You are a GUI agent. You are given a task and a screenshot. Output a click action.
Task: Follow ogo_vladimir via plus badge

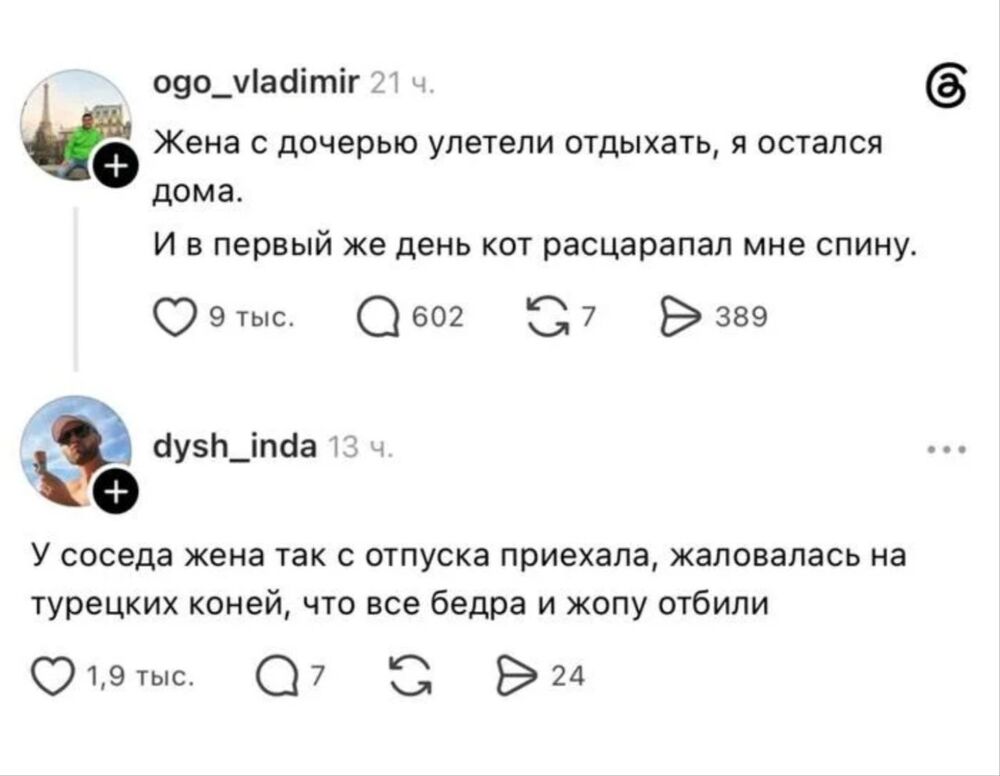pos(115,166)
